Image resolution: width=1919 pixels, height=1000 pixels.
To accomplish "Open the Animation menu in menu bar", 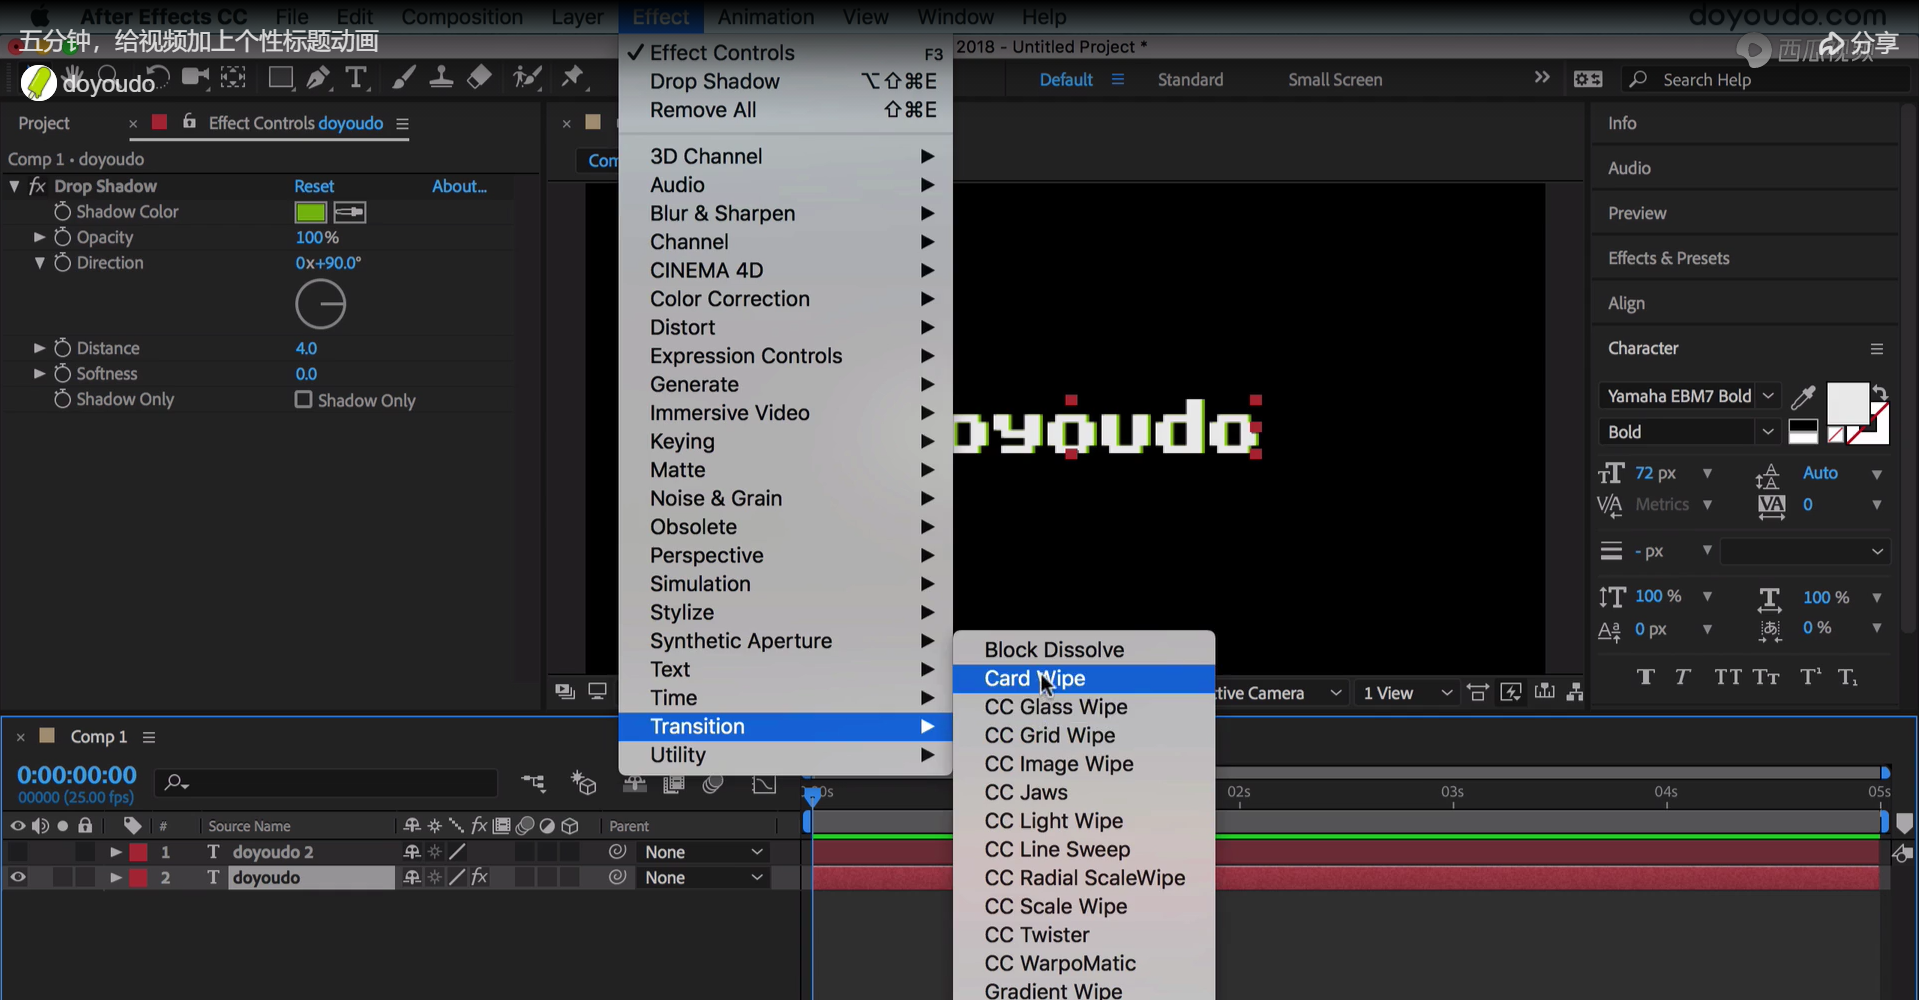I will click(x=766, y=17).
